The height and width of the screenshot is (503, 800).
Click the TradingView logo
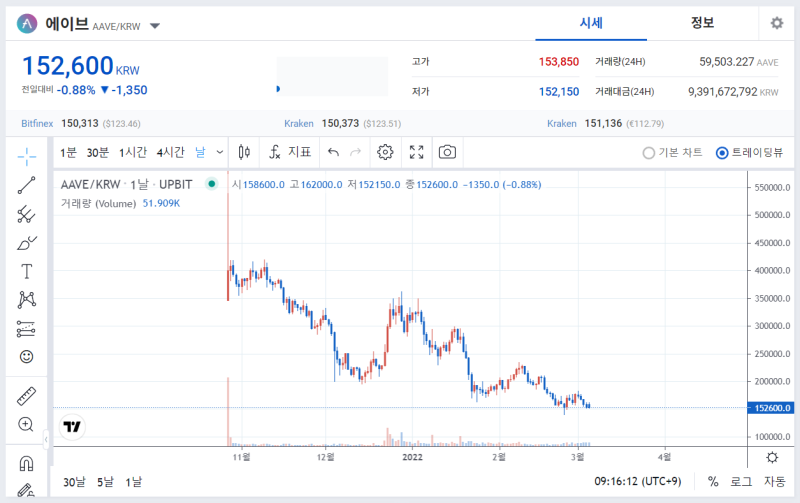(x=72, y=426)
